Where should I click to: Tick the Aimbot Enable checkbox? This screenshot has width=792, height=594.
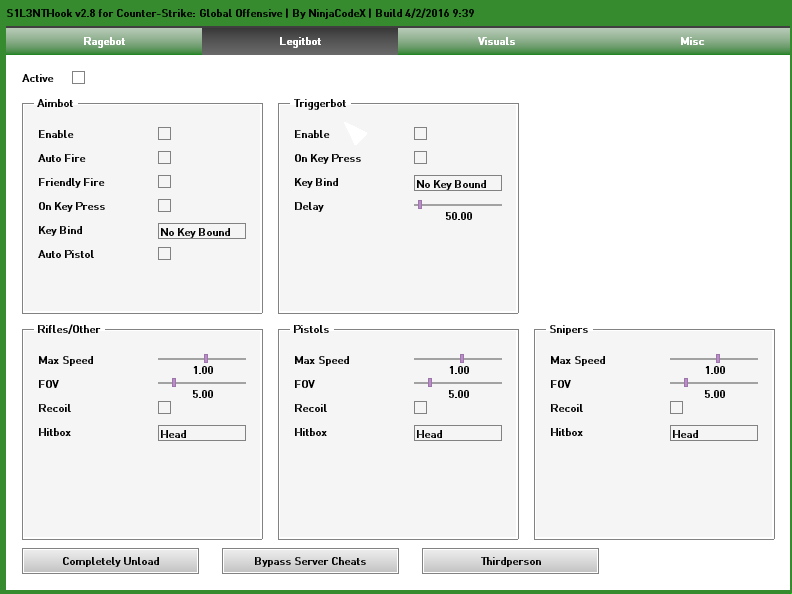tap(164, 133)
